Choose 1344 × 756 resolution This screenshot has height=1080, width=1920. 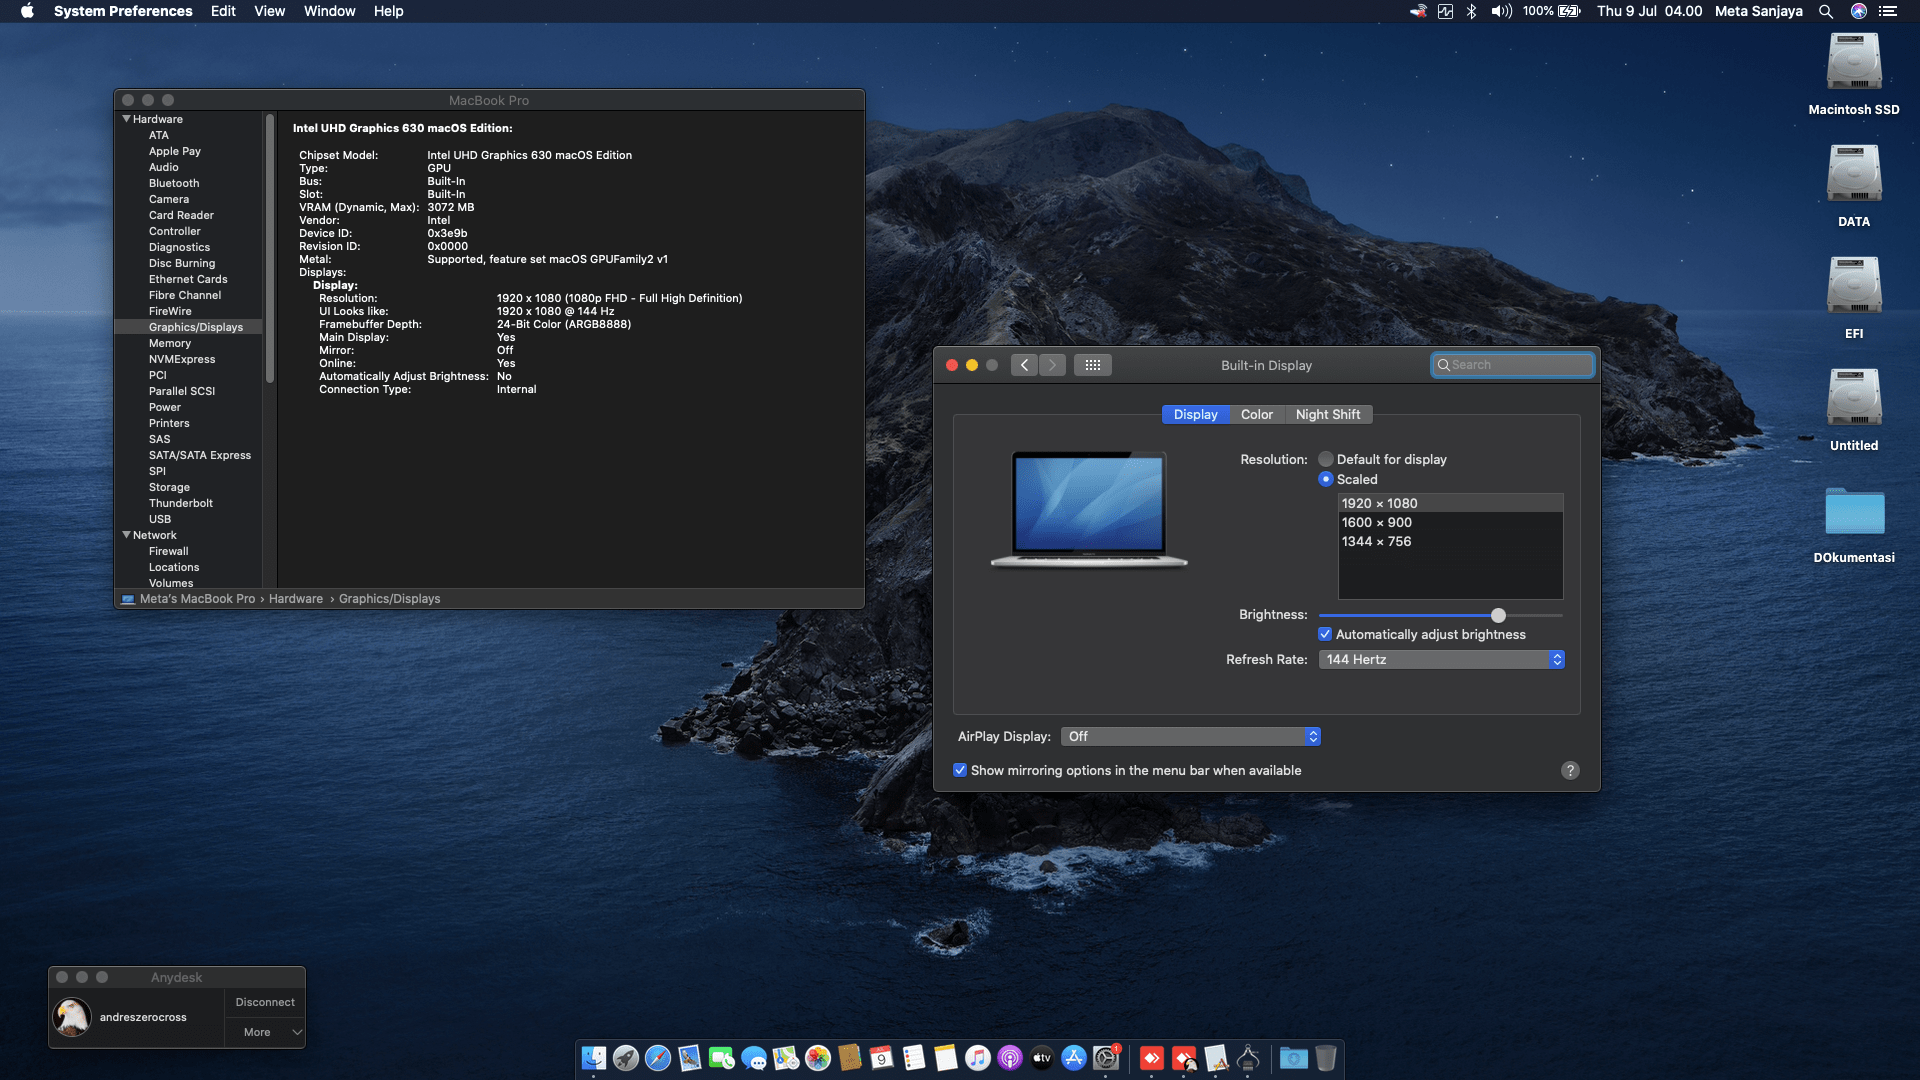(x=1450, y=541)
